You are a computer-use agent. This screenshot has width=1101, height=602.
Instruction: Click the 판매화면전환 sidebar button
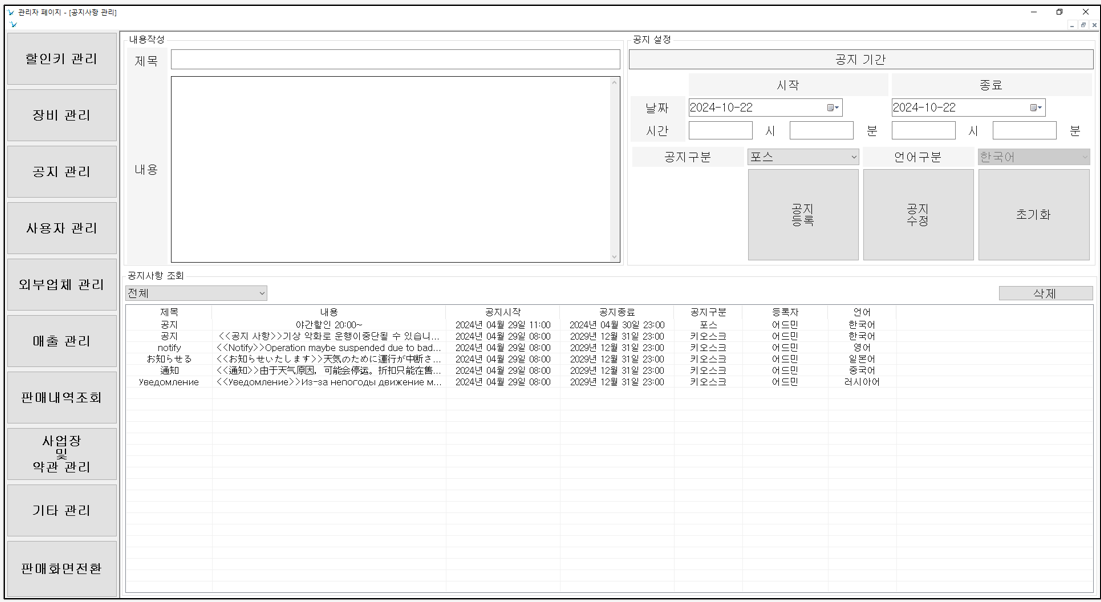[61, 568]
